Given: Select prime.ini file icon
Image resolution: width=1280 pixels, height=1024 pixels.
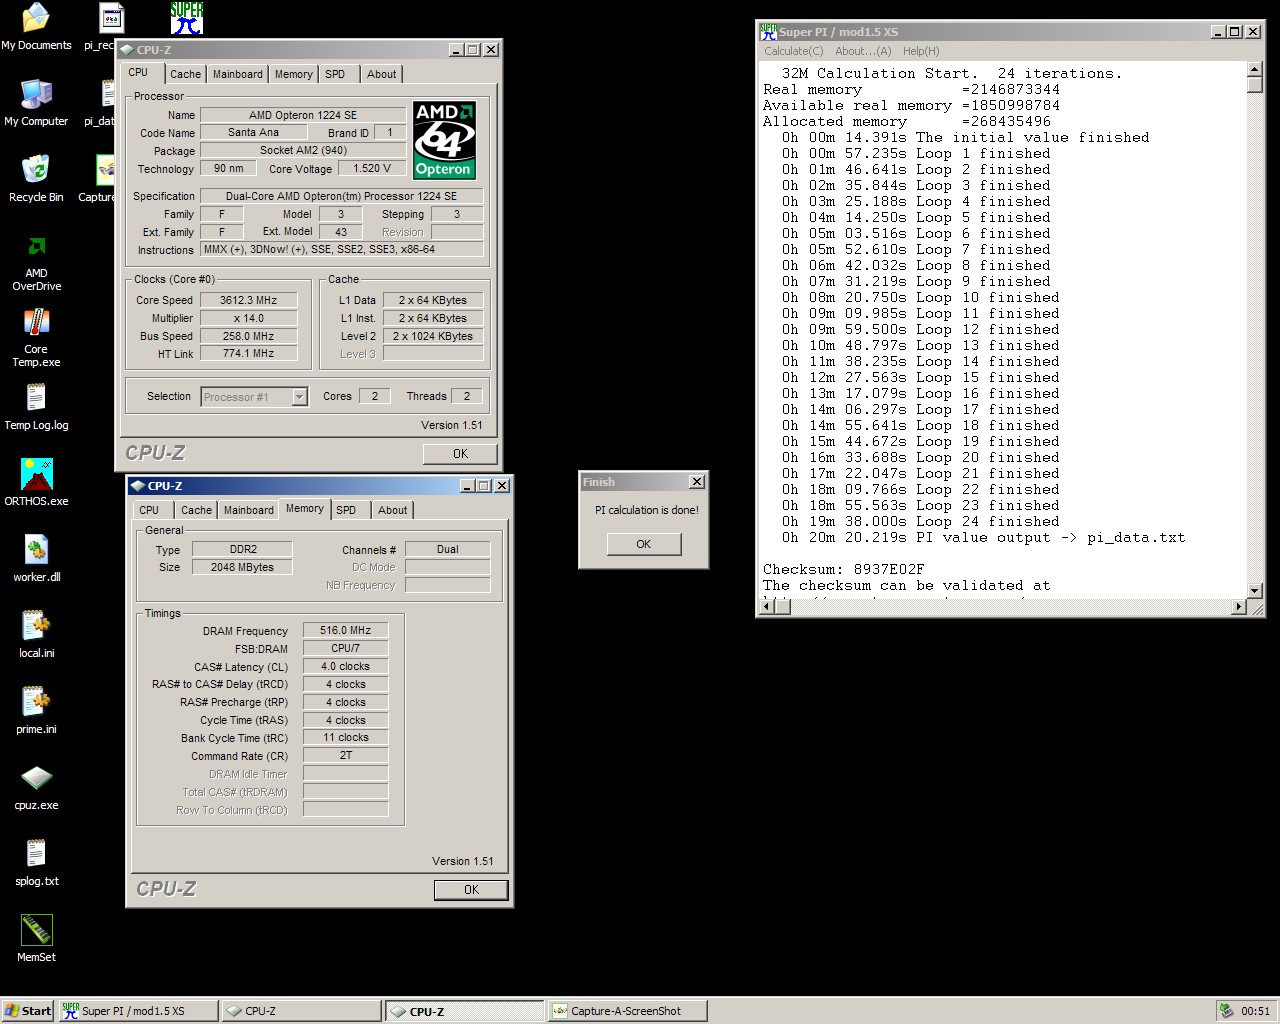Looking at the screenshot, I should (36, 710).
